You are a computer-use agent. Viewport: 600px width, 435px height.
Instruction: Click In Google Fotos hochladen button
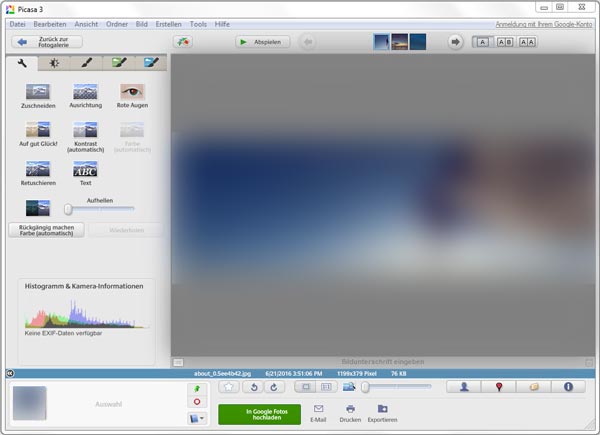pyautogui.click(x=259, y=414)
